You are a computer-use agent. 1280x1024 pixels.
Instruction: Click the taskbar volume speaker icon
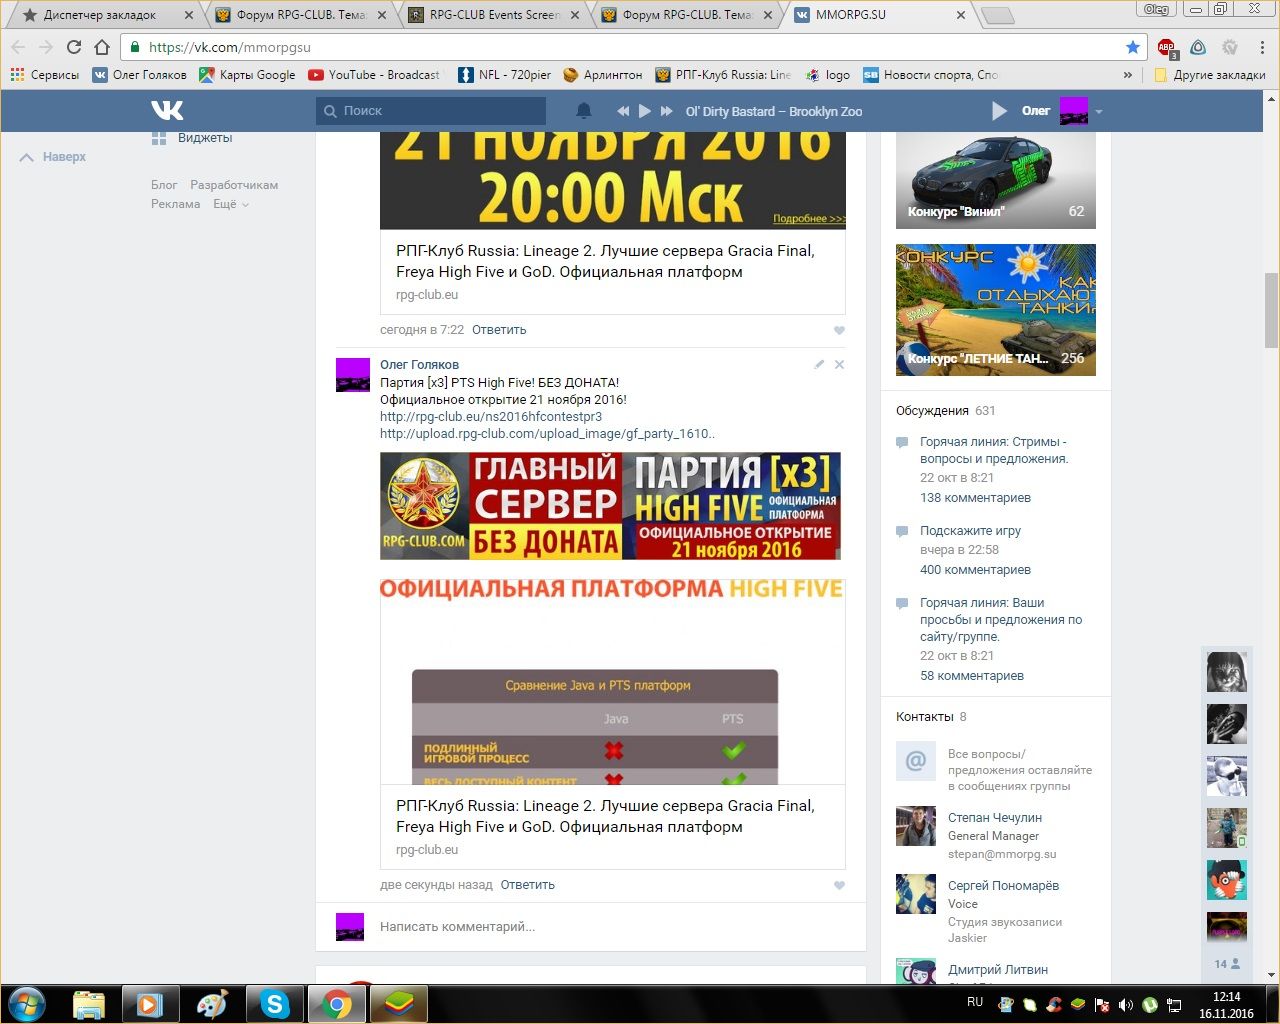point(1125,1005)
